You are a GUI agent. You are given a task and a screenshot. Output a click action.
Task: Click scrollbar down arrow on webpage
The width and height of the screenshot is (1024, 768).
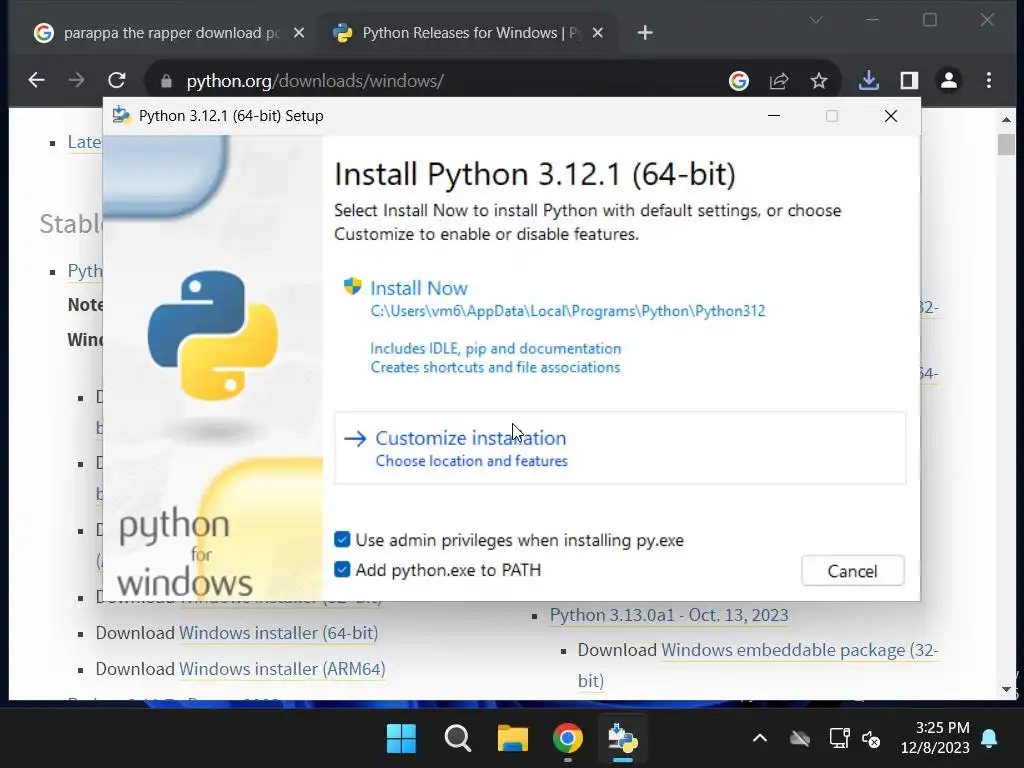pyautogui.click(x=1006, y=689)
